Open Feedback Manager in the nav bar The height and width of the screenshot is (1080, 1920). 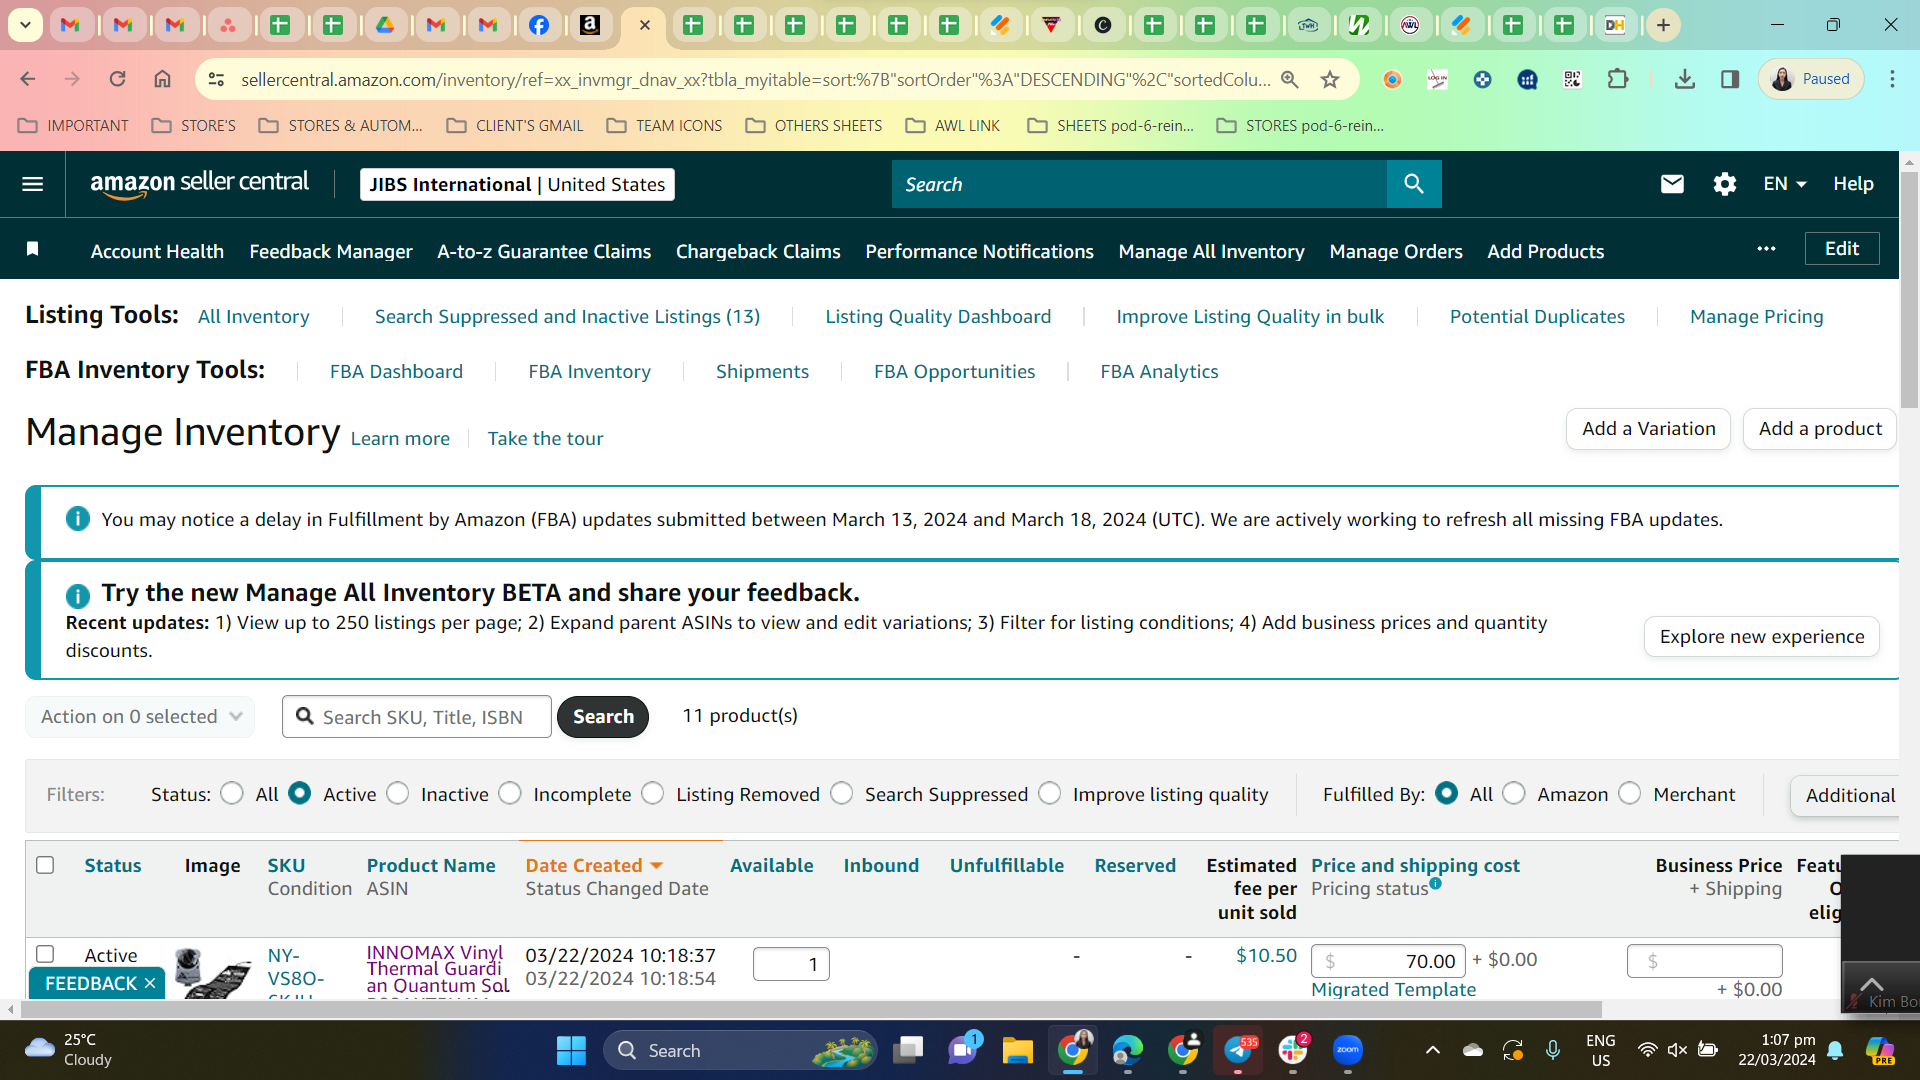click(331, 251)
